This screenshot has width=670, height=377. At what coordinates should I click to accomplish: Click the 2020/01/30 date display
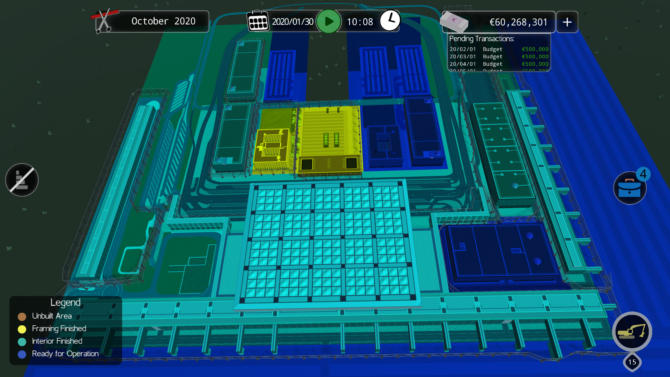click(x=293, y=22)
